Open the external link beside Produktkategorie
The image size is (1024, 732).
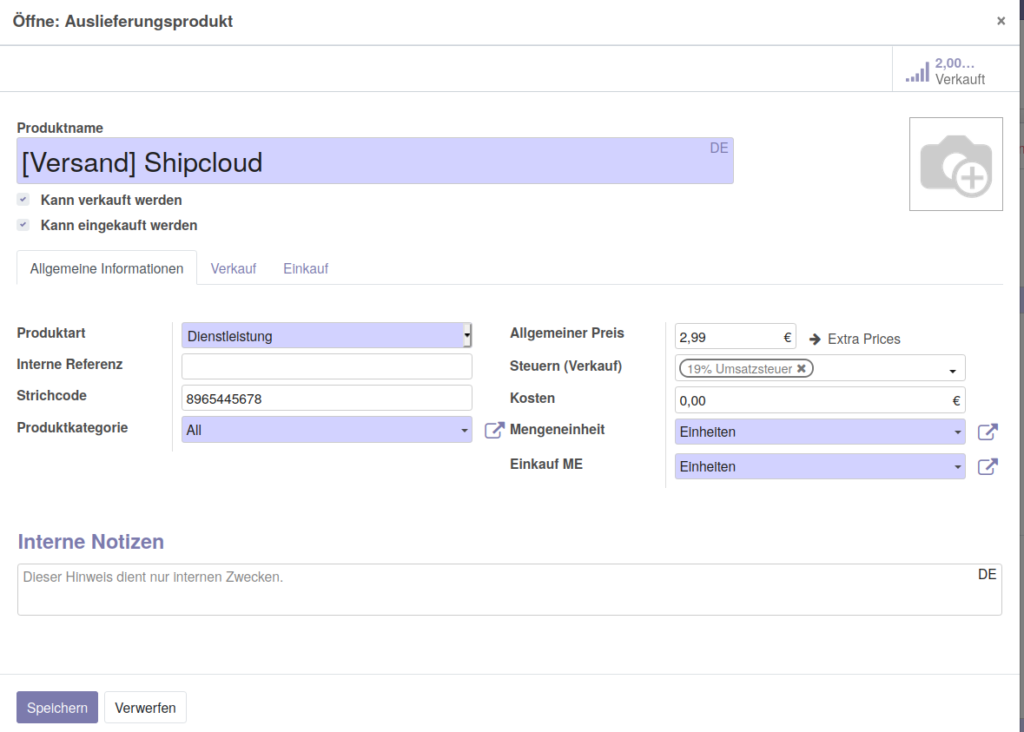coord(493,430)
